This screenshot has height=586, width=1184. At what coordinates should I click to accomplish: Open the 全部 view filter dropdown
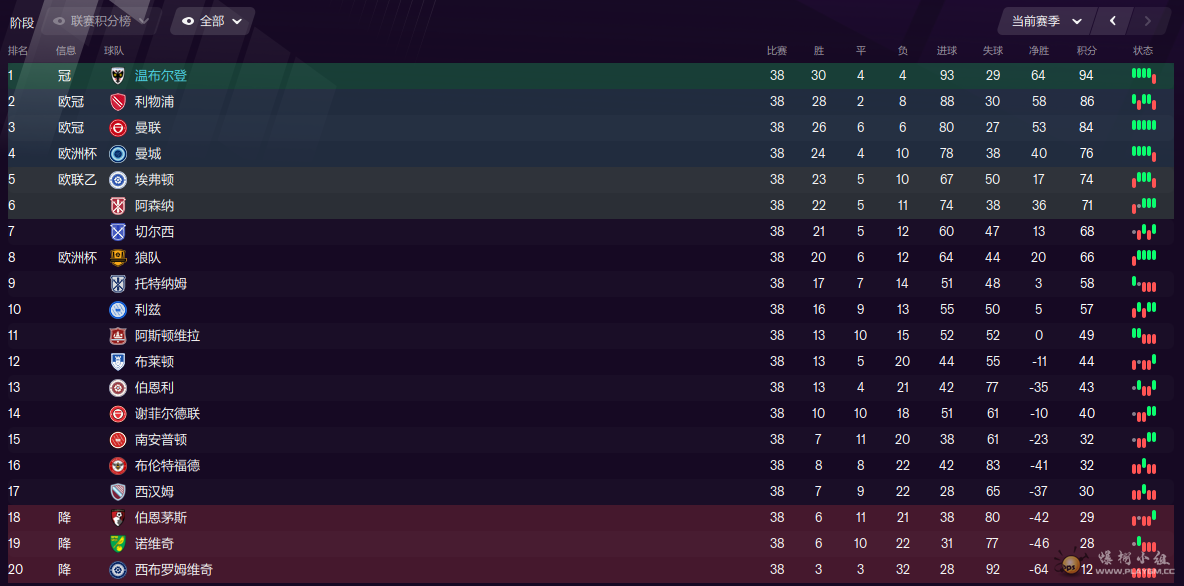click(x=212, y=21)
